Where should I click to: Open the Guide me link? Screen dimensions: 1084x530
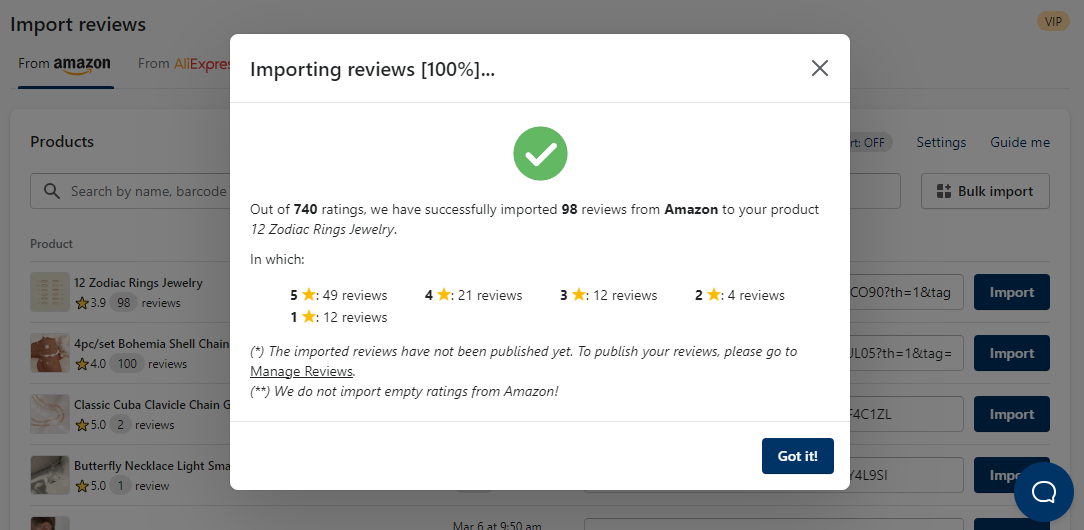[x=1020, y=142]
